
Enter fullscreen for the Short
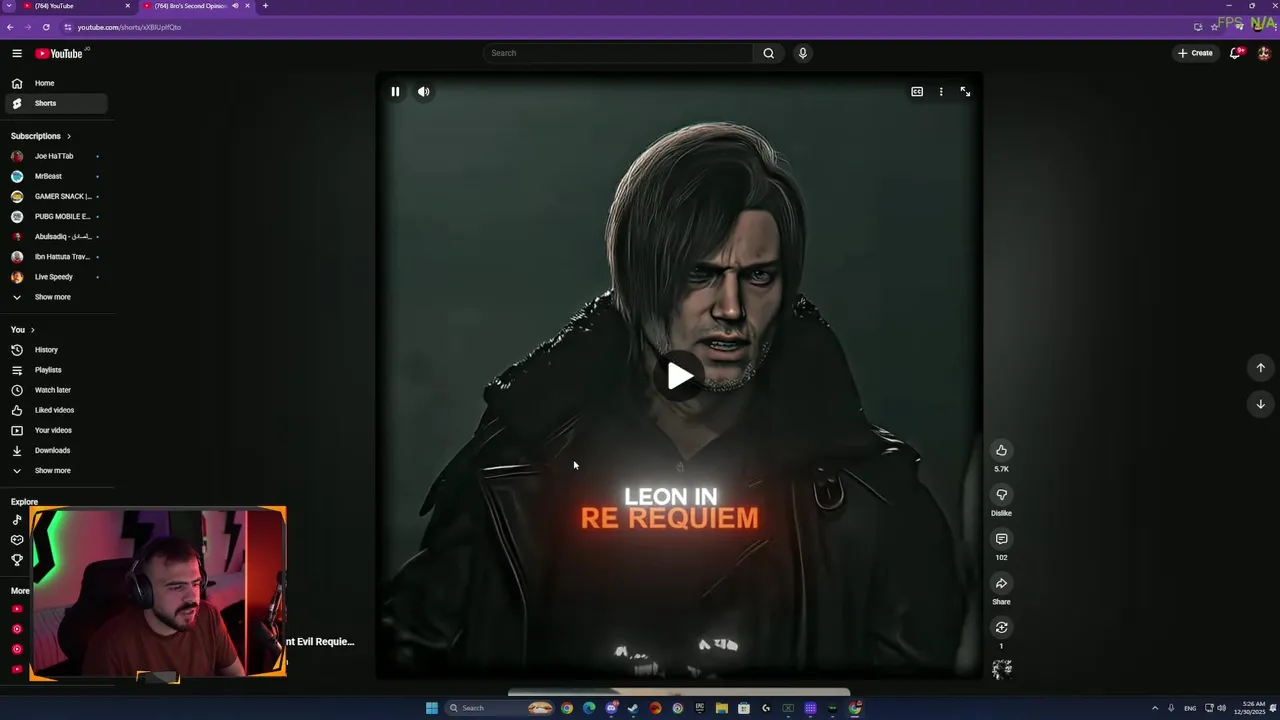[965, 92]
